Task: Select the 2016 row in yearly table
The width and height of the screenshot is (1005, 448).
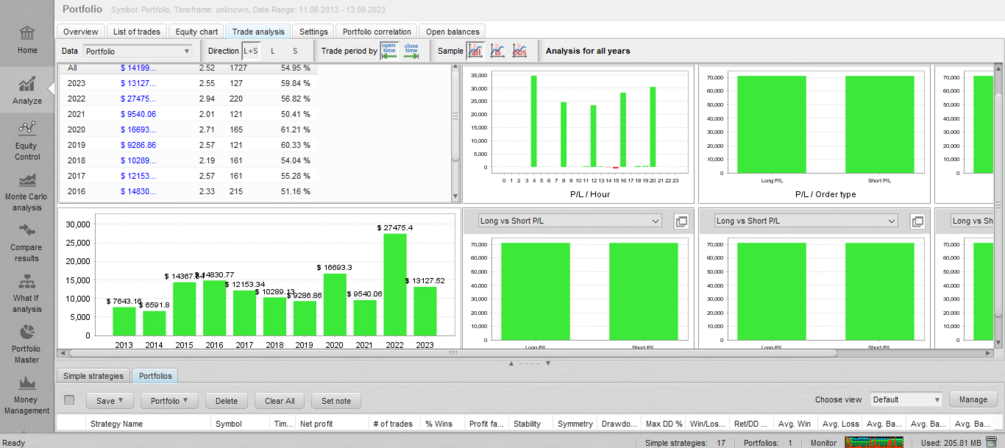Action: 189,191
